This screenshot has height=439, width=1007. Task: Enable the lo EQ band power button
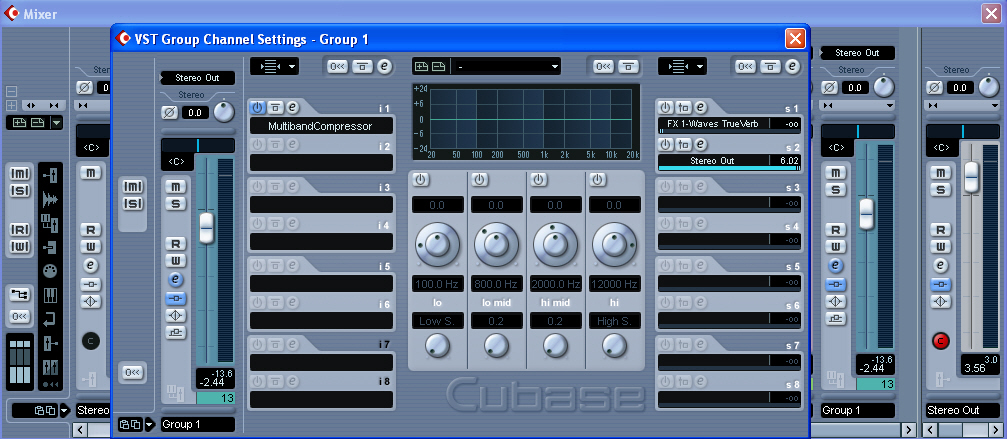coord(421,180)
